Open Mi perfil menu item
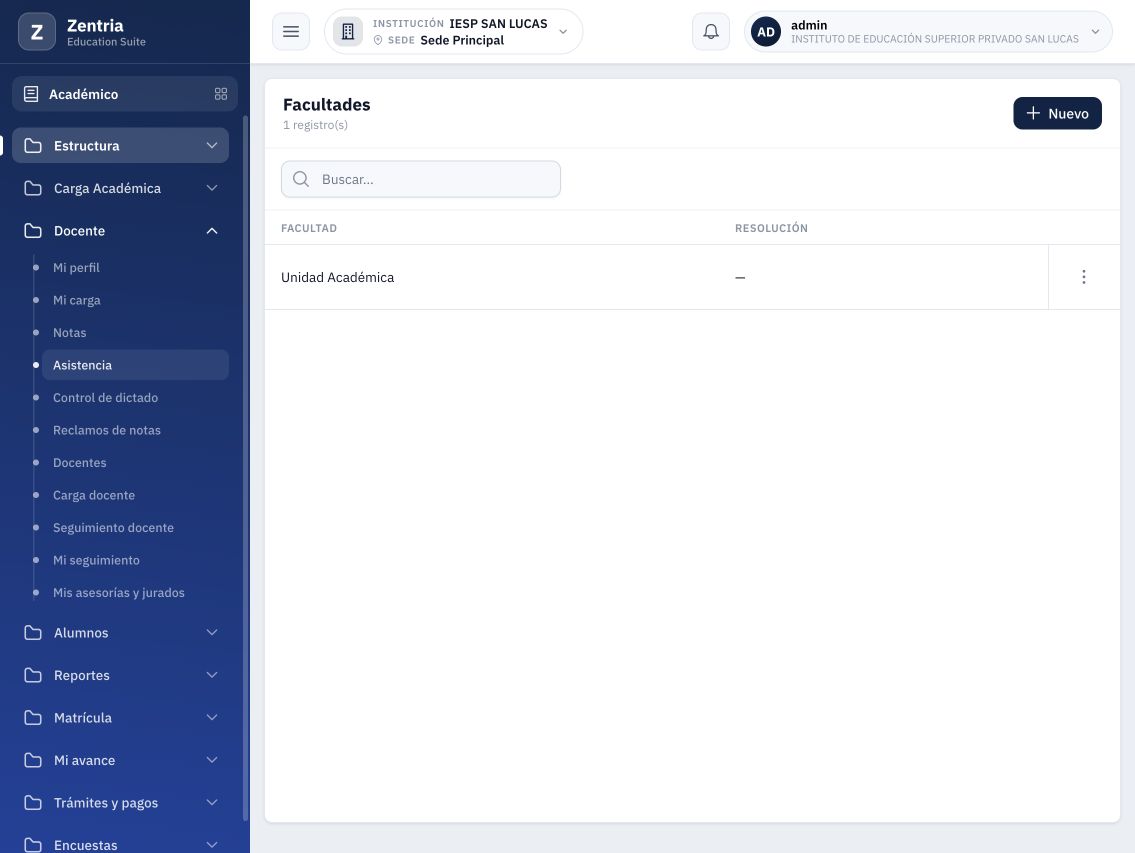Viewport: 1135px width, 853px height. click(135, 268)
